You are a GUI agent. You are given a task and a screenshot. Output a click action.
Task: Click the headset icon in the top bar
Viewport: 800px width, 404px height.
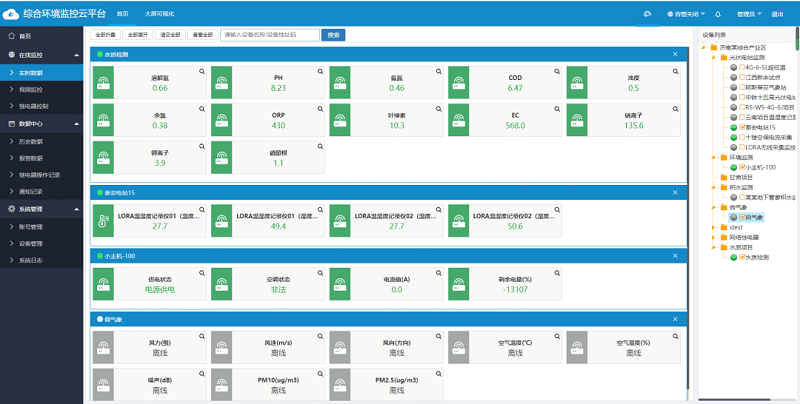click(648, 14)
